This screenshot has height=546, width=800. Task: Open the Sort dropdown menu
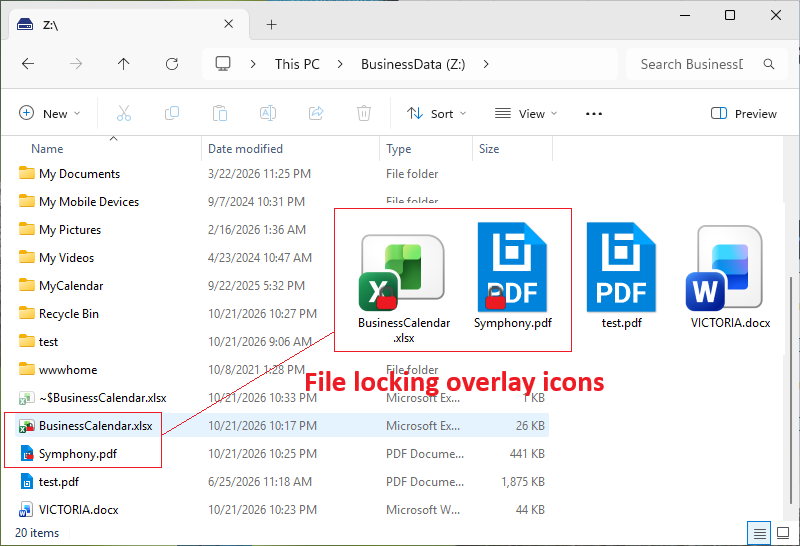[436, 114]
